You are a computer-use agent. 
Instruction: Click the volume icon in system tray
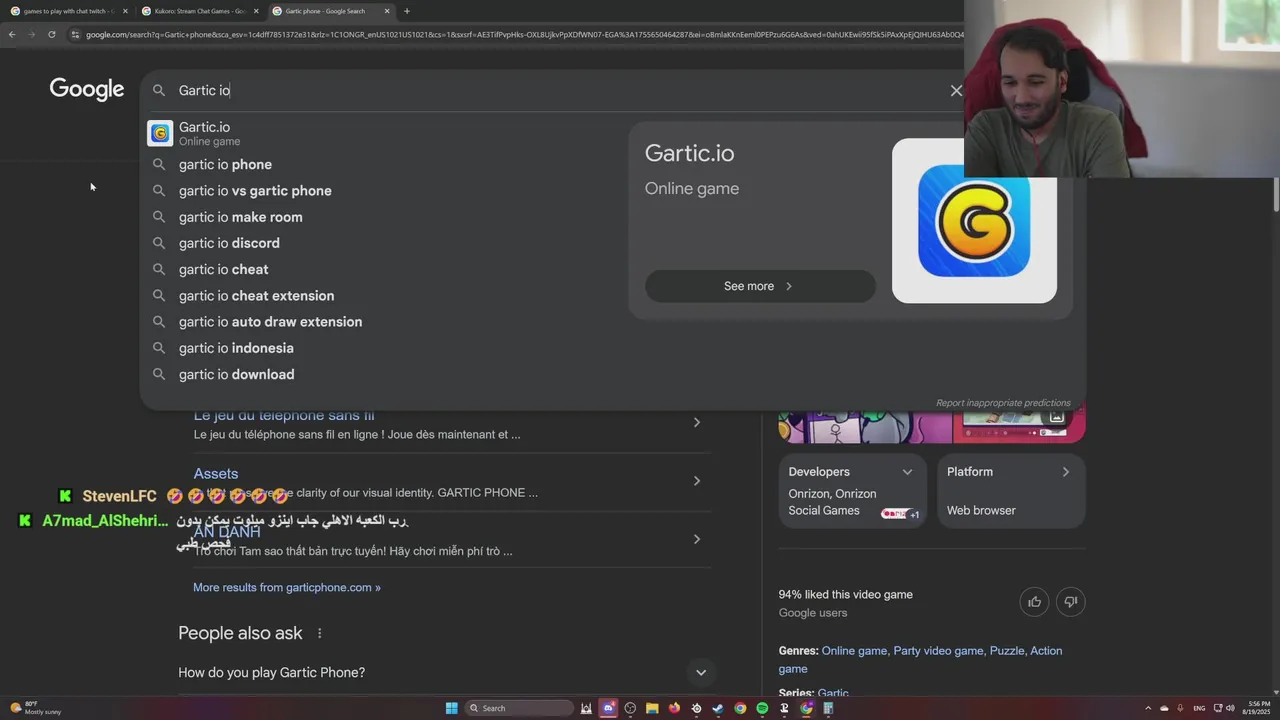pyautogui.click(x=1230, y=708)
